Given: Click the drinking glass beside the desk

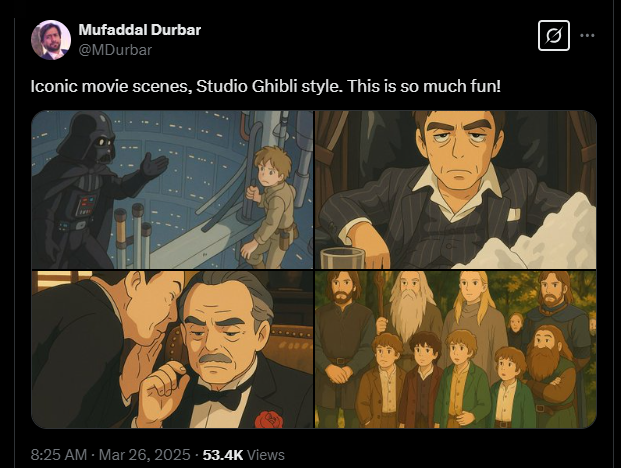Looking at the screenshot, I should pos(339,256).
